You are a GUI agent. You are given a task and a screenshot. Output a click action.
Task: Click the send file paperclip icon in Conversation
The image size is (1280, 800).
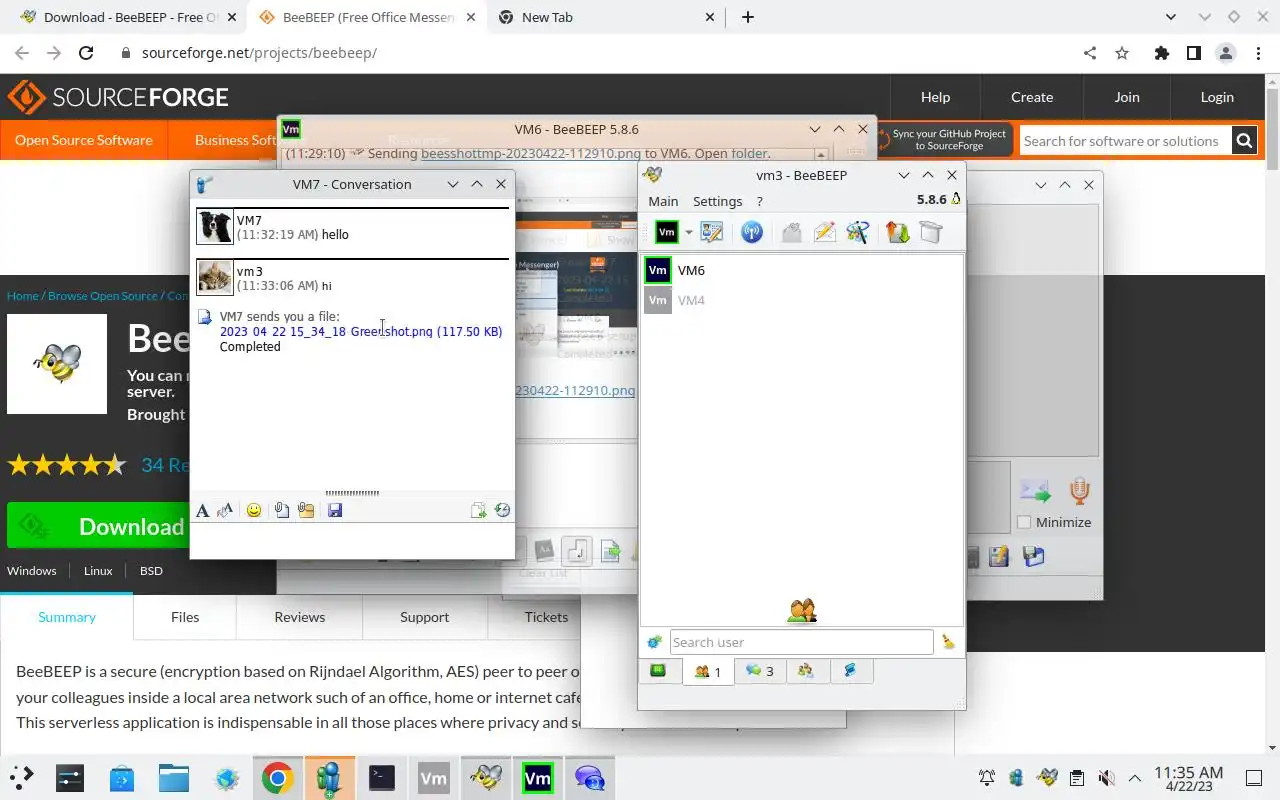point(282,510)
